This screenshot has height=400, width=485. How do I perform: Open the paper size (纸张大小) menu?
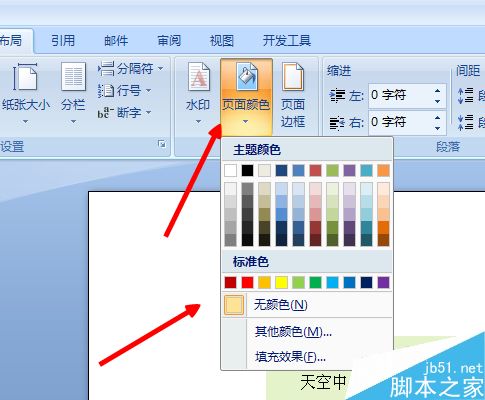pos(26,93)
